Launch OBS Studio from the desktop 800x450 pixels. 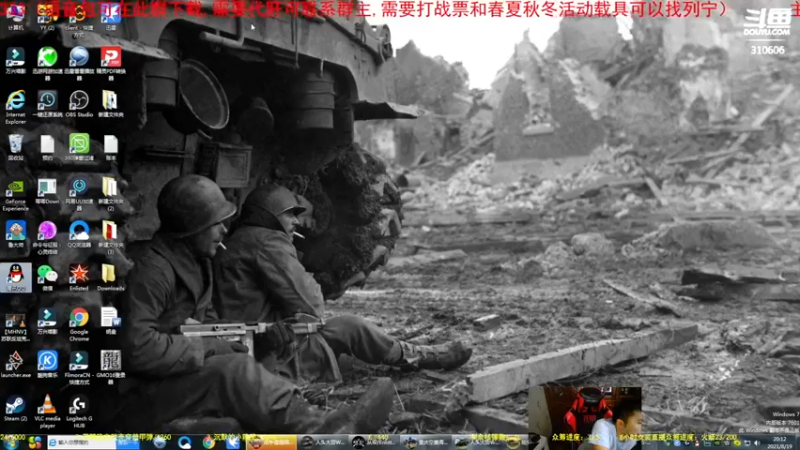pos(79,104)
